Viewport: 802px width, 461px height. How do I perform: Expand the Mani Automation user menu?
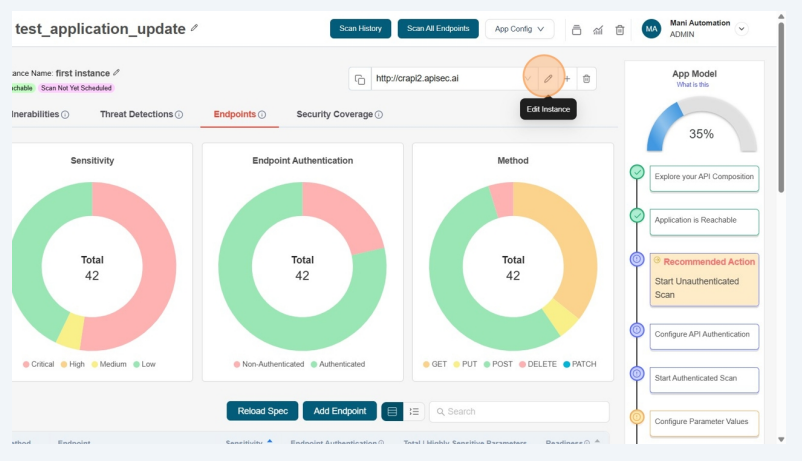pos(742,29)
